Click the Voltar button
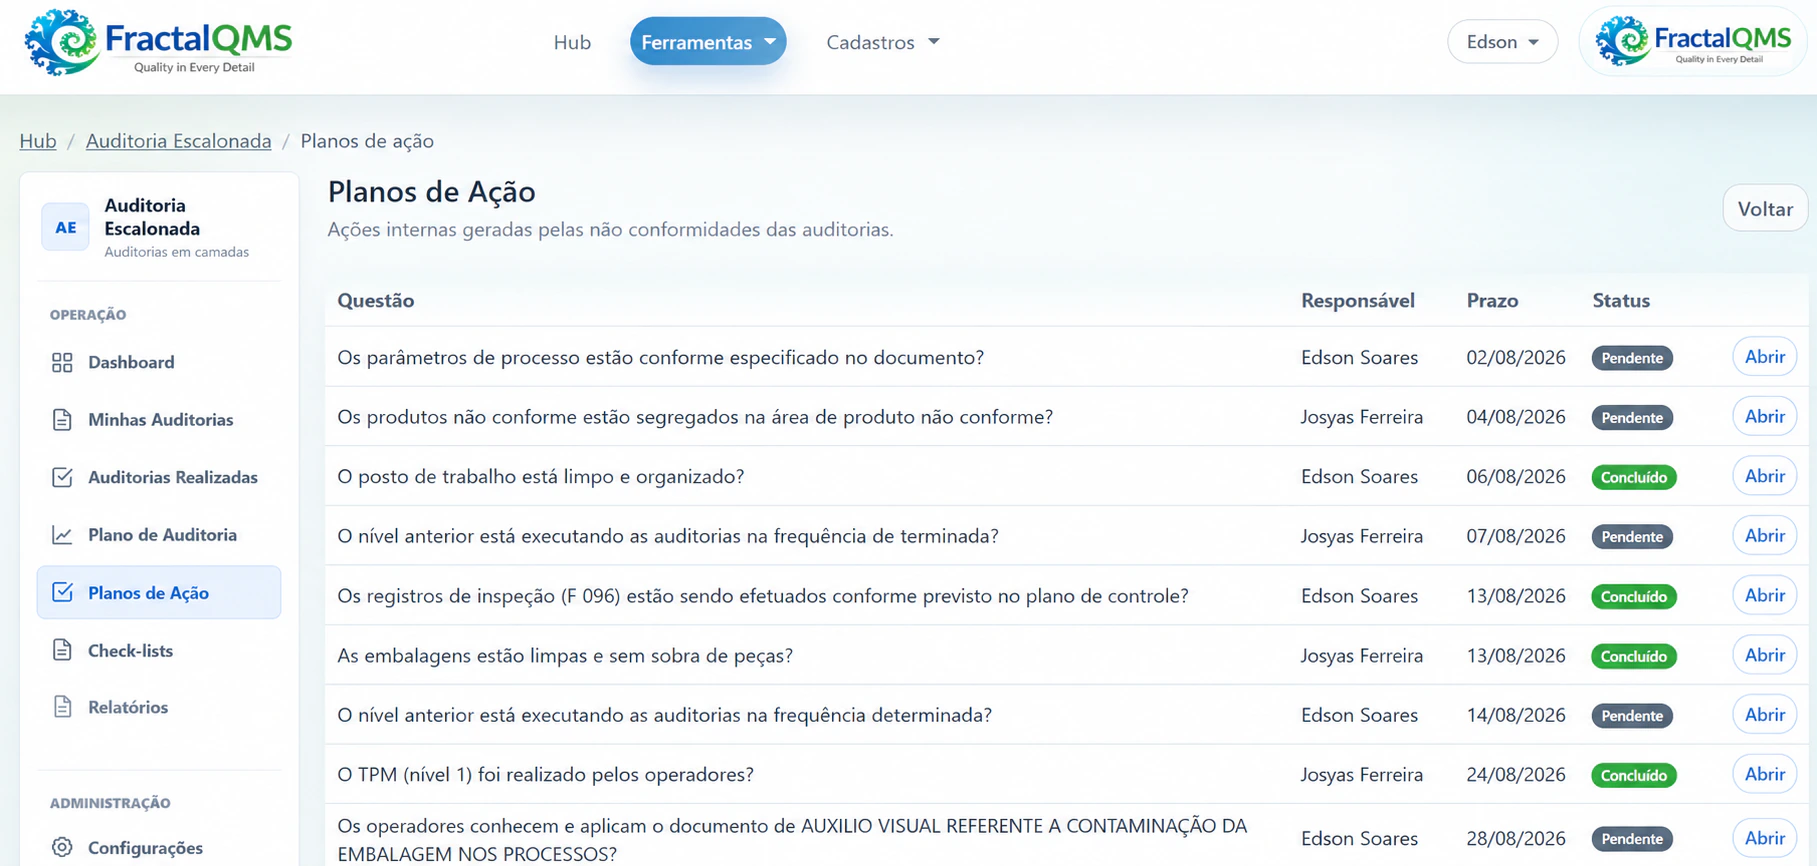The height and width of the screenshot is (866, 1817). tap(1765, 208)
